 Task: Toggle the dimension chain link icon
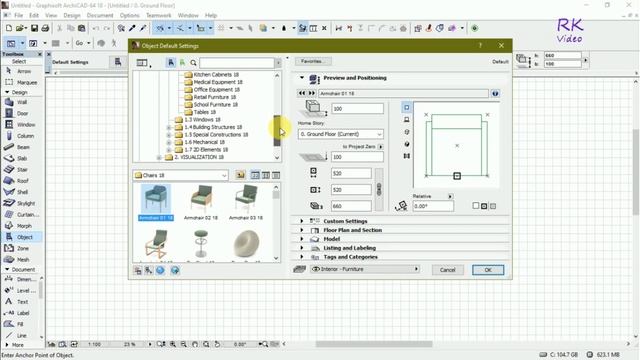(379, 189)
